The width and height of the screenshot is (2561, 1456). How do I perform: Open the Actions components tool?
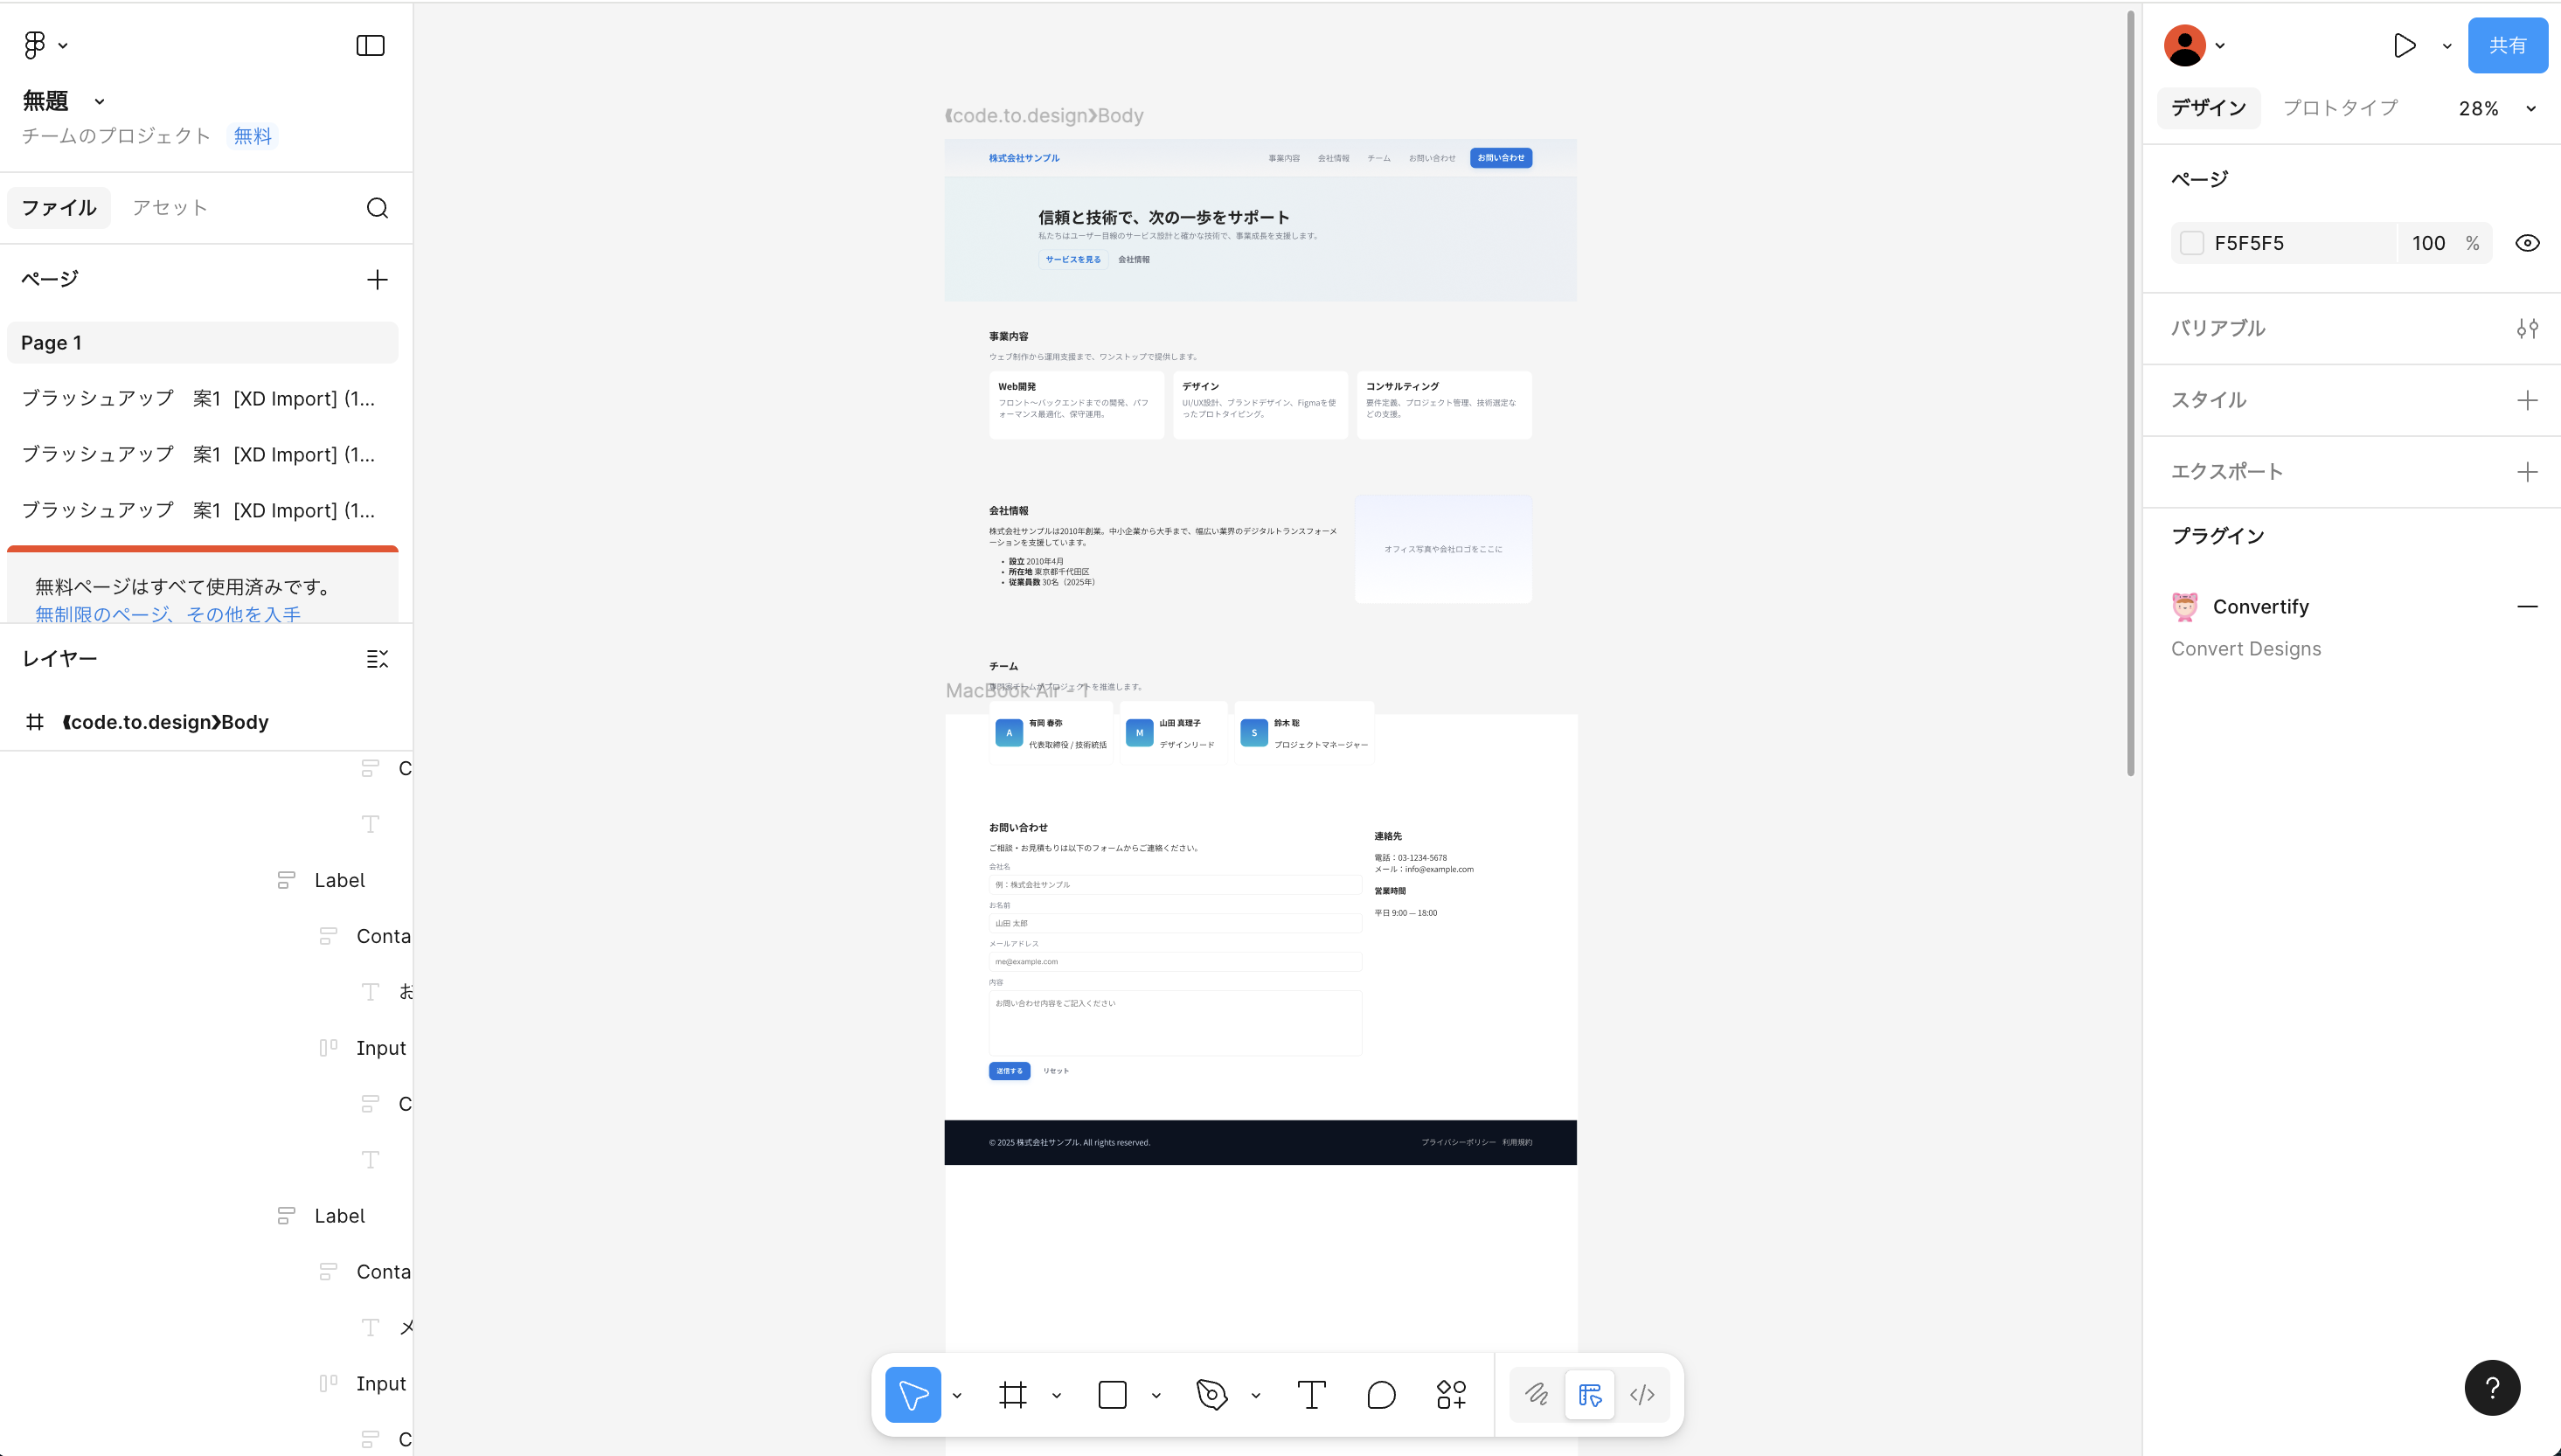(x=1451, y=1395)
